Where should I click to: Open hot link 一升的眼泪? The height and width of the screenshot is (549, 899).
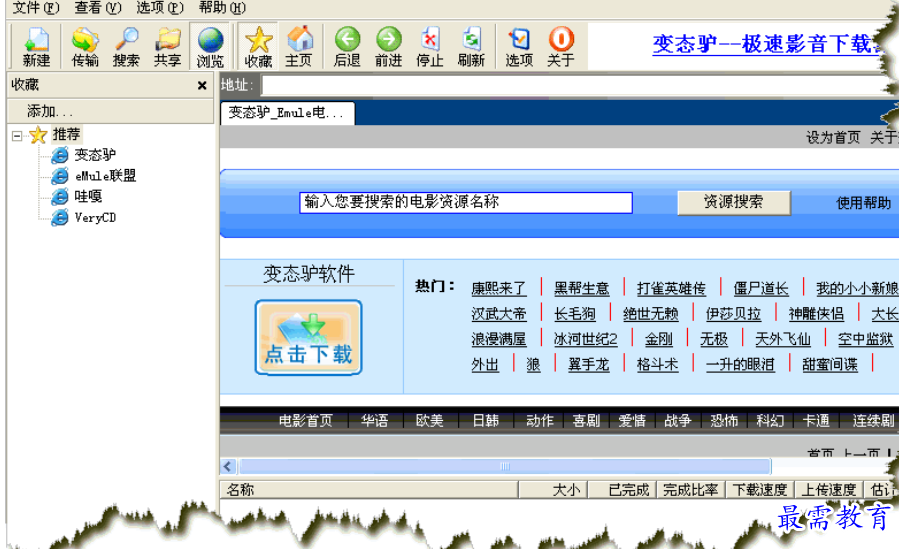point(740,364)
